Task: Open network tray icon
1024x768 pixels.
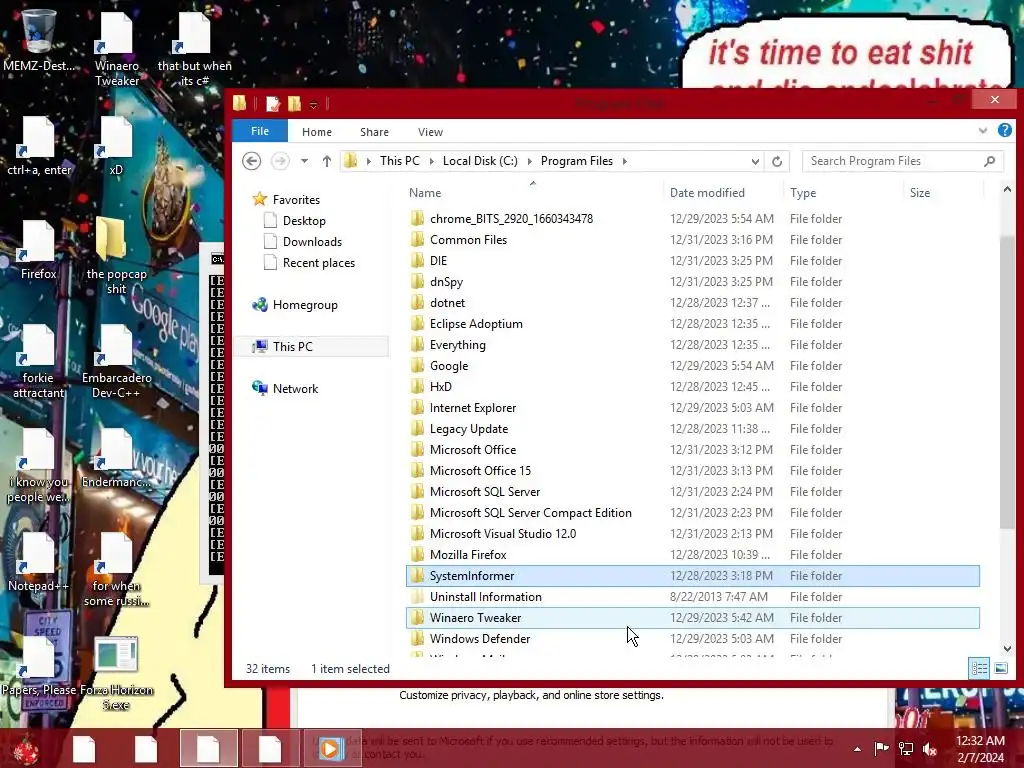Action: click(x=906, y=748)
